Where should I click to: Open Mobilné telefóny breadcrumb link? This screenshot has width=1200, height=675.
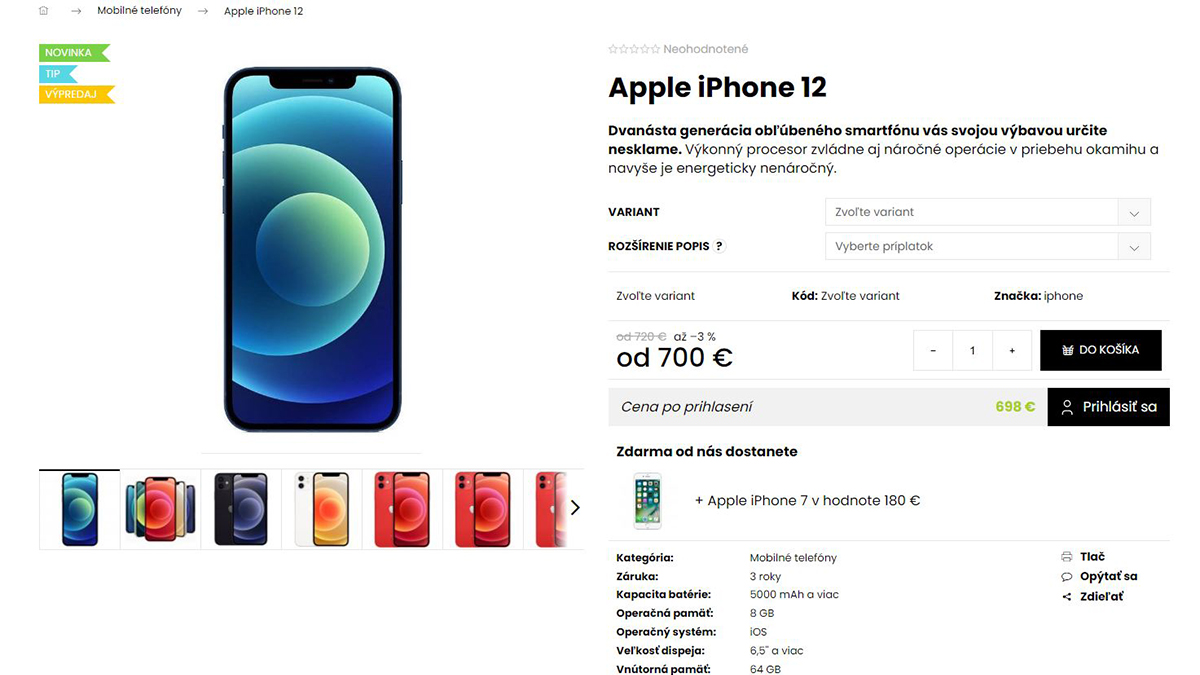pyautogui.click(x=139, y=11)
